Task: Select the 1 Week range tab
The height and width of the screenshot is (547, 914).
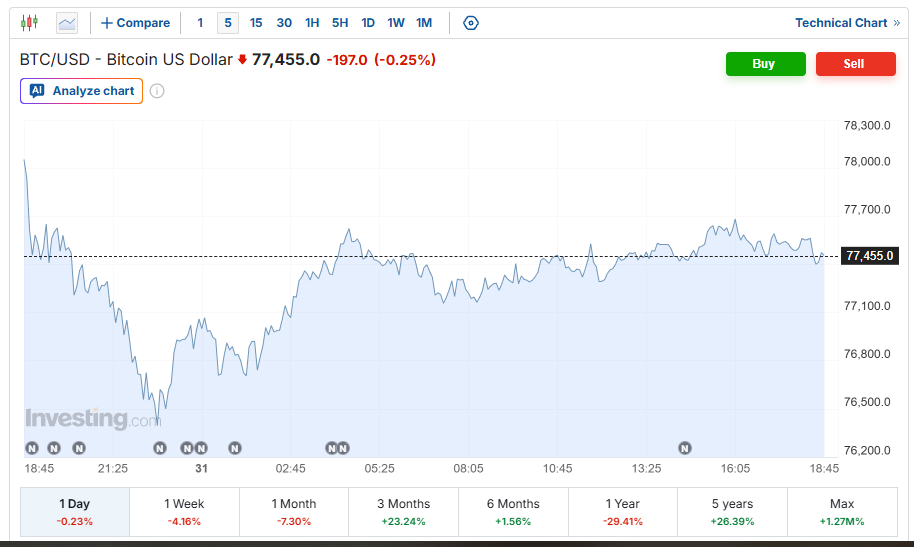Action: [x=184, y=512]
